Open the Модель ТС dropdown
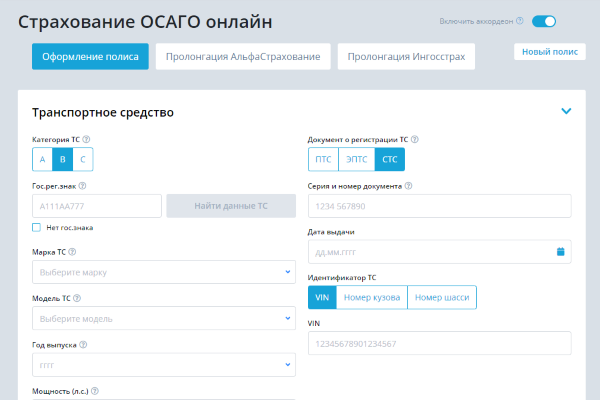The height and width of the screenshot is (400, 600). click(x=164, y=318)
